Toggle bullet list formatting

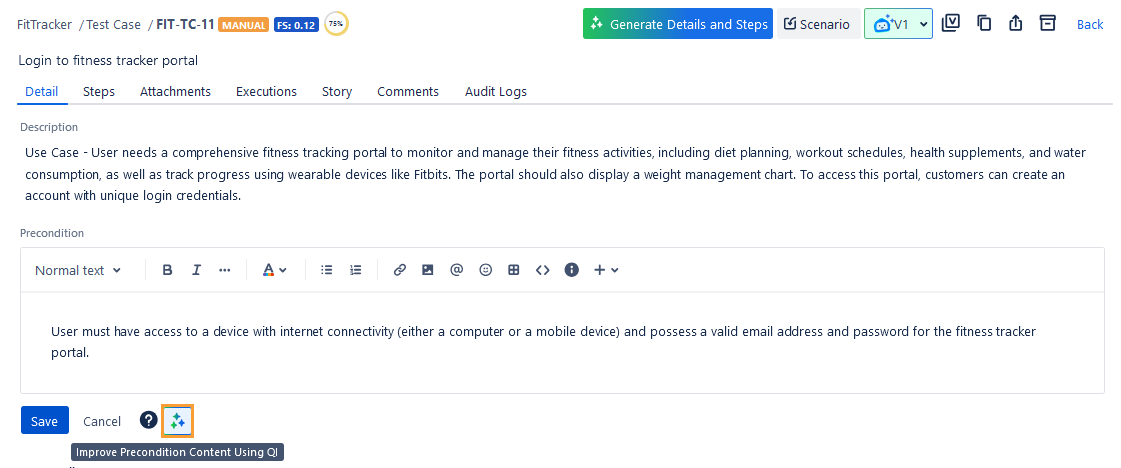coord(326,270)
